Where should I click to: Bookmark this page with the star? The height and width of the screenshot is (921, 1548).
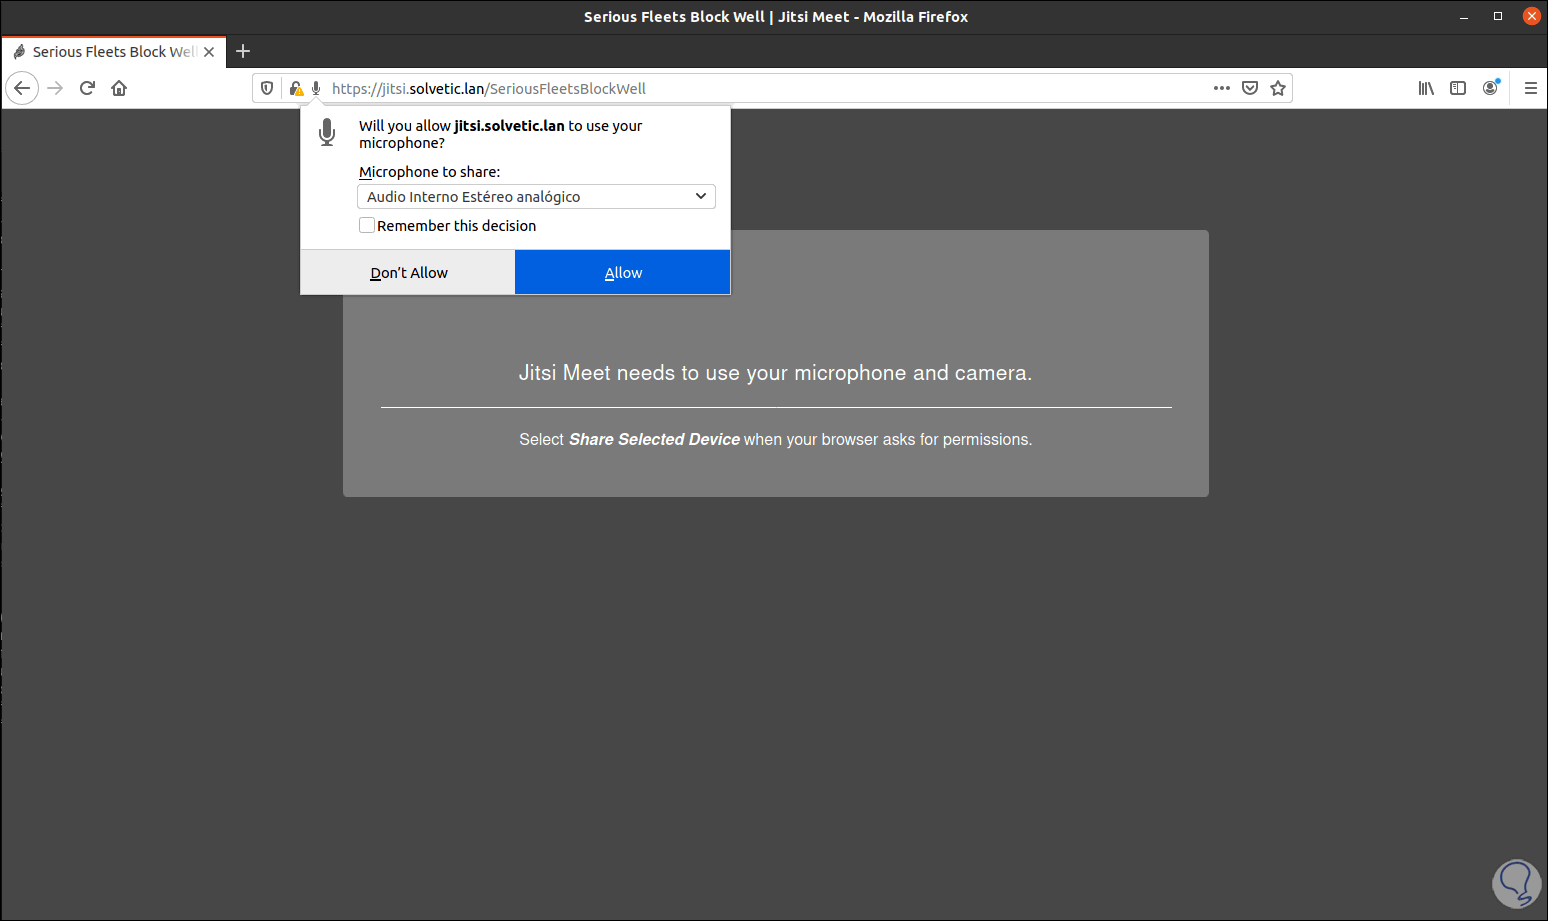tap(1278, 88)
